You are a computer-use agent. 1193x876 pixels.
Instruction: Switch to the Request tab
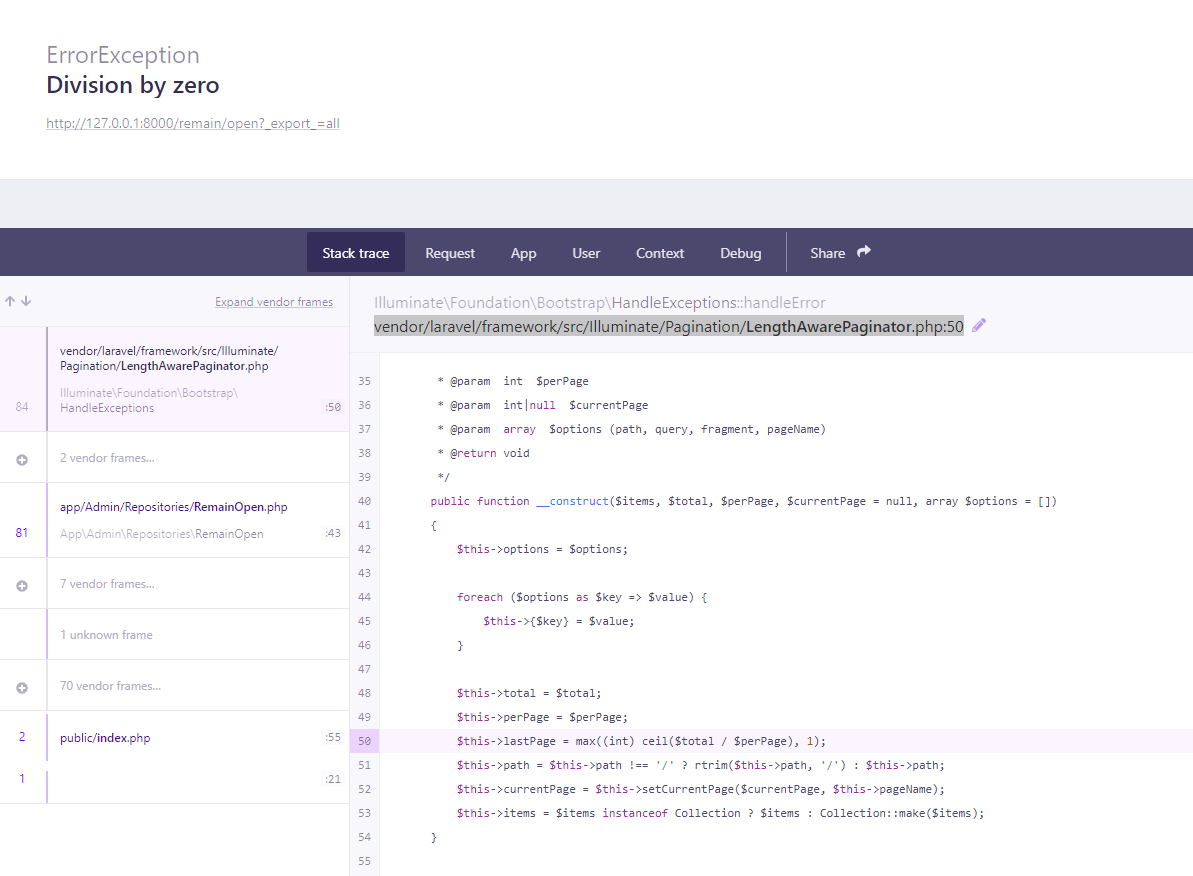coord(450,253)
